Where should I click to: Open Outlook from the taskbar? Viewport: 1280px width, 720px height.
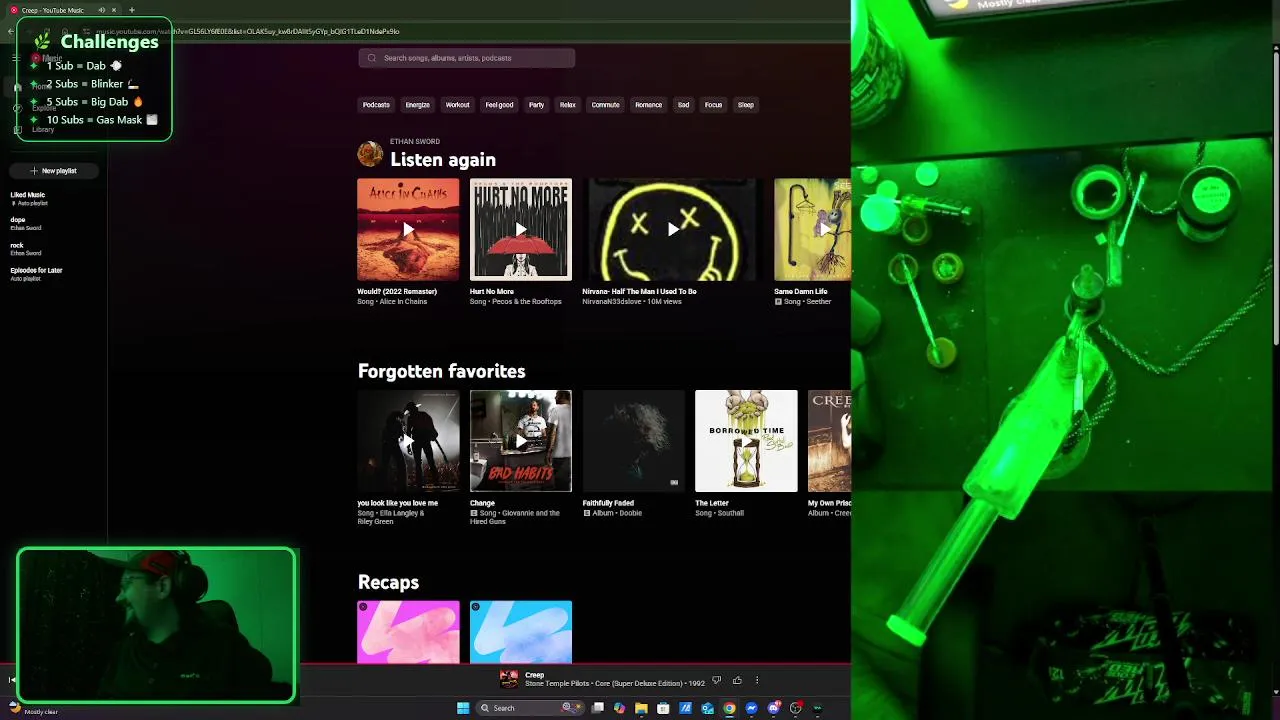(707, 708)
